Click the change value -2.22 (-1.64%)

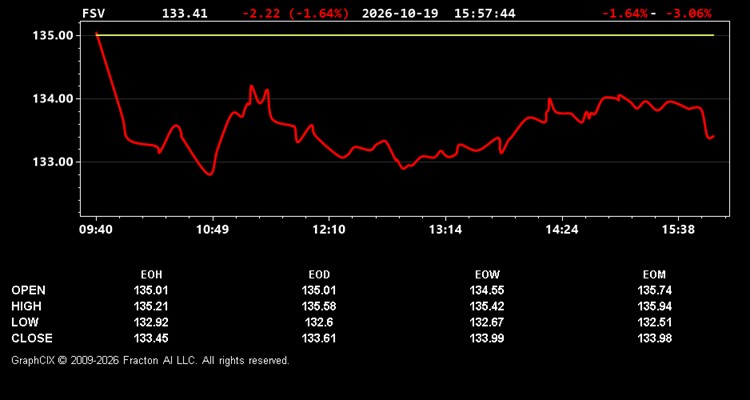(296, 13)
